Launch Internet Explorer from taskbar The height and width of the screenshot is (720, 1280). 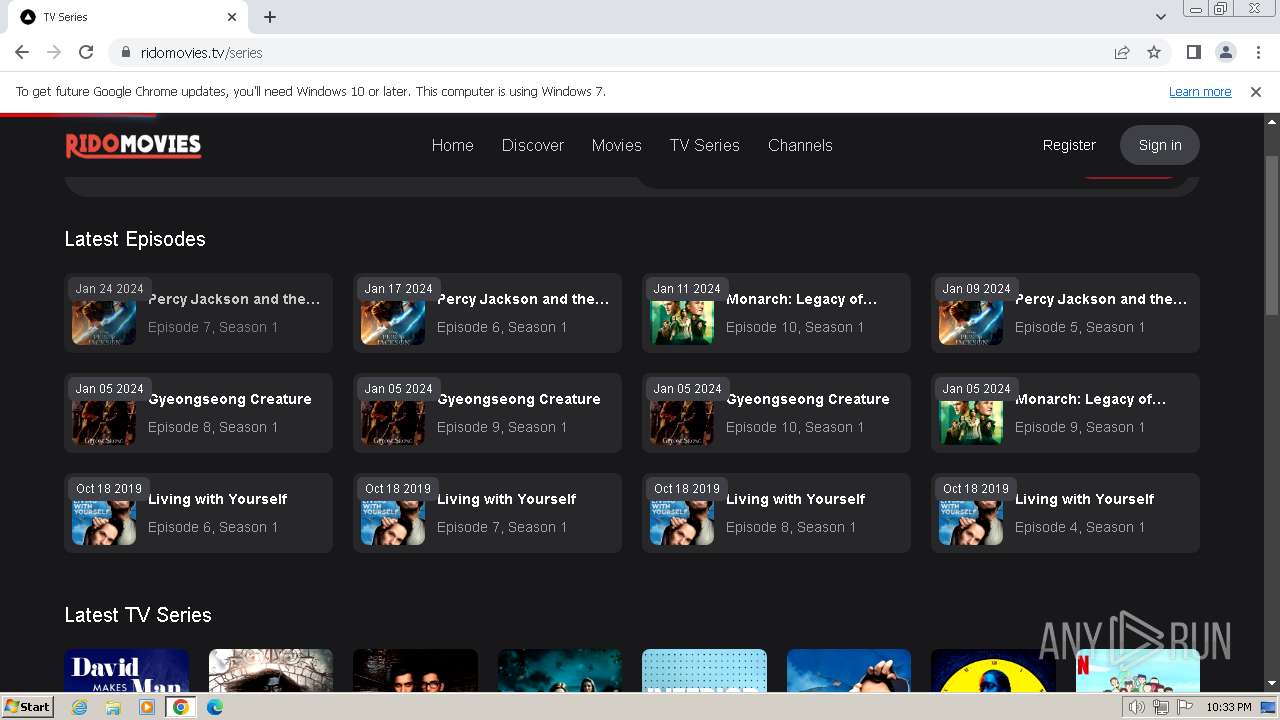pyautogui.click(x=79, y=707)
